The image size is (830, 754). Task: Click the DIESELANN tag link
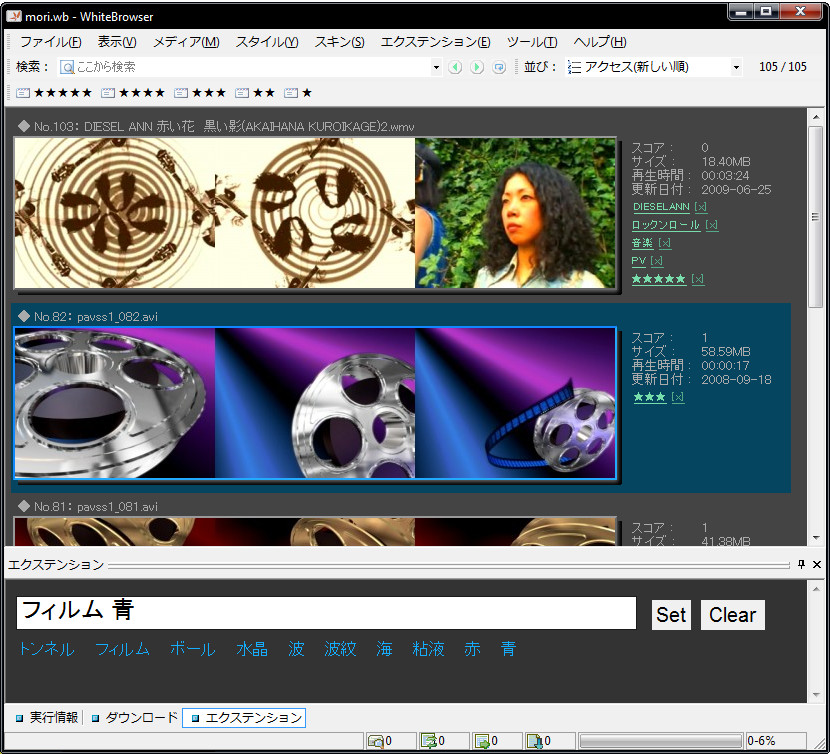tap(661, 207)
